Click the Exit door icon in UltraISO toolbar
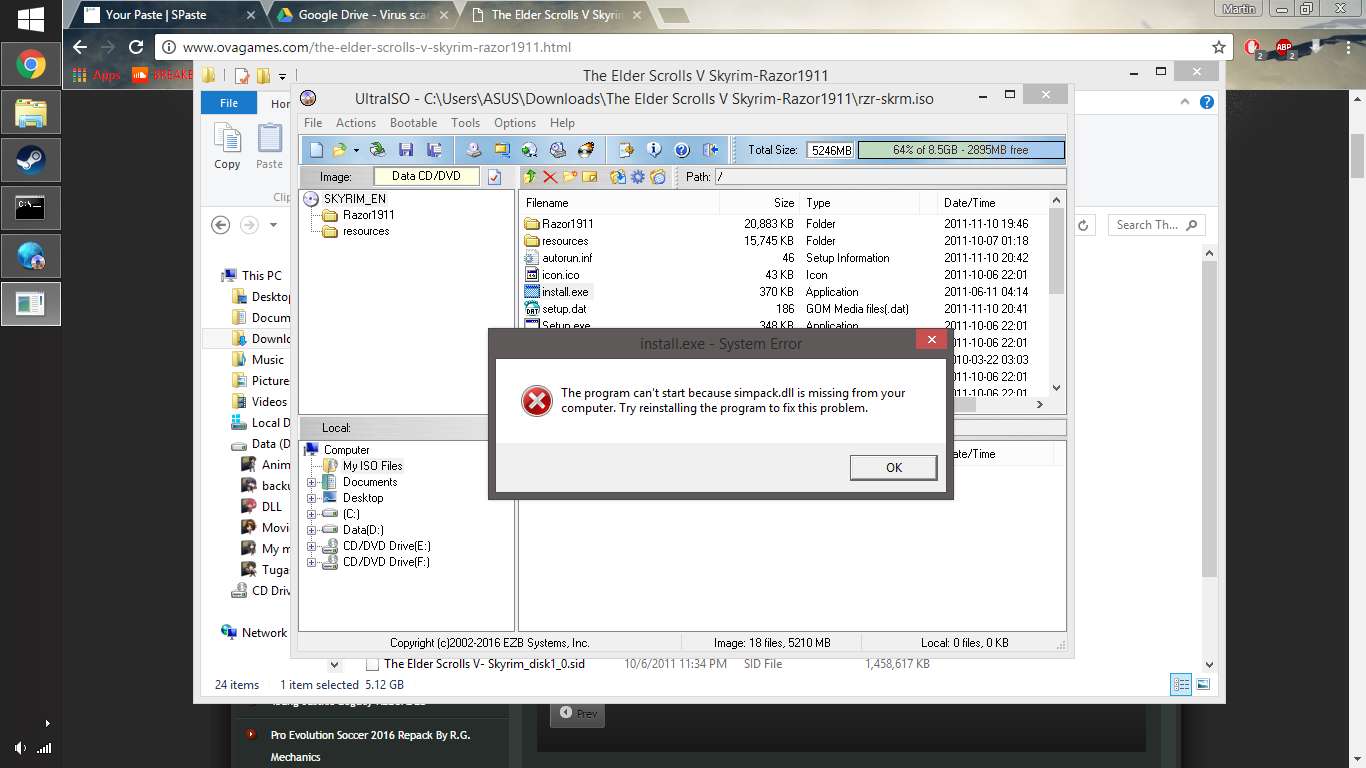Screen dimensions: 1366x768 coord(711,150)
